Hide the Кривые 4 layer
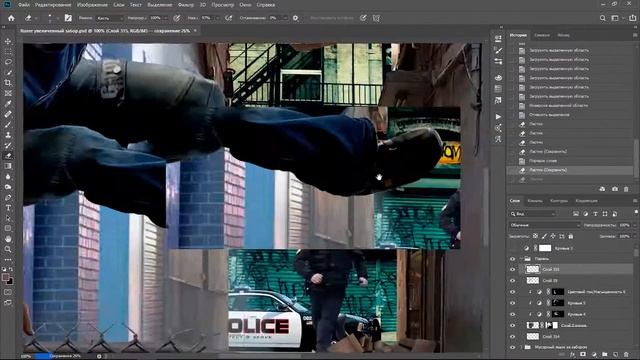This screenshot has width=640, height=360. (513, 314)
